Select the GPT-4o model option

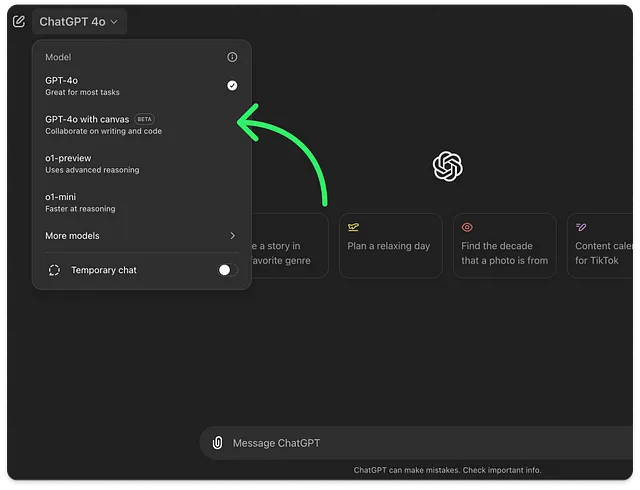pos(141,86)
